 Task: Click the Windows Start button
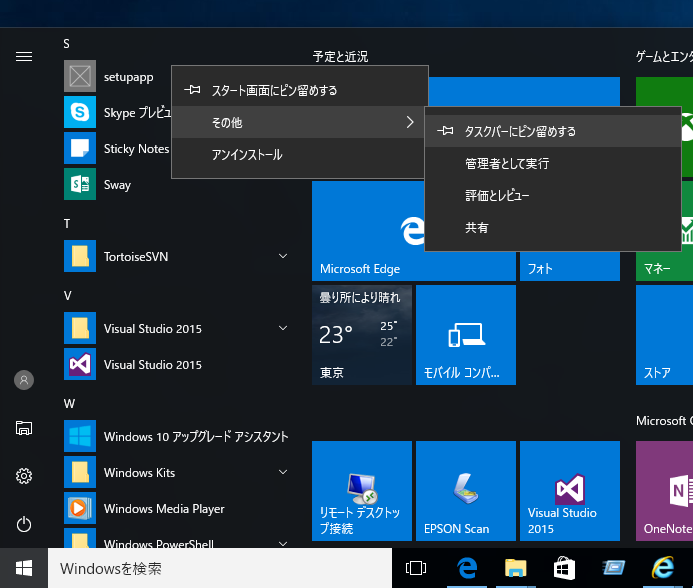24,568
